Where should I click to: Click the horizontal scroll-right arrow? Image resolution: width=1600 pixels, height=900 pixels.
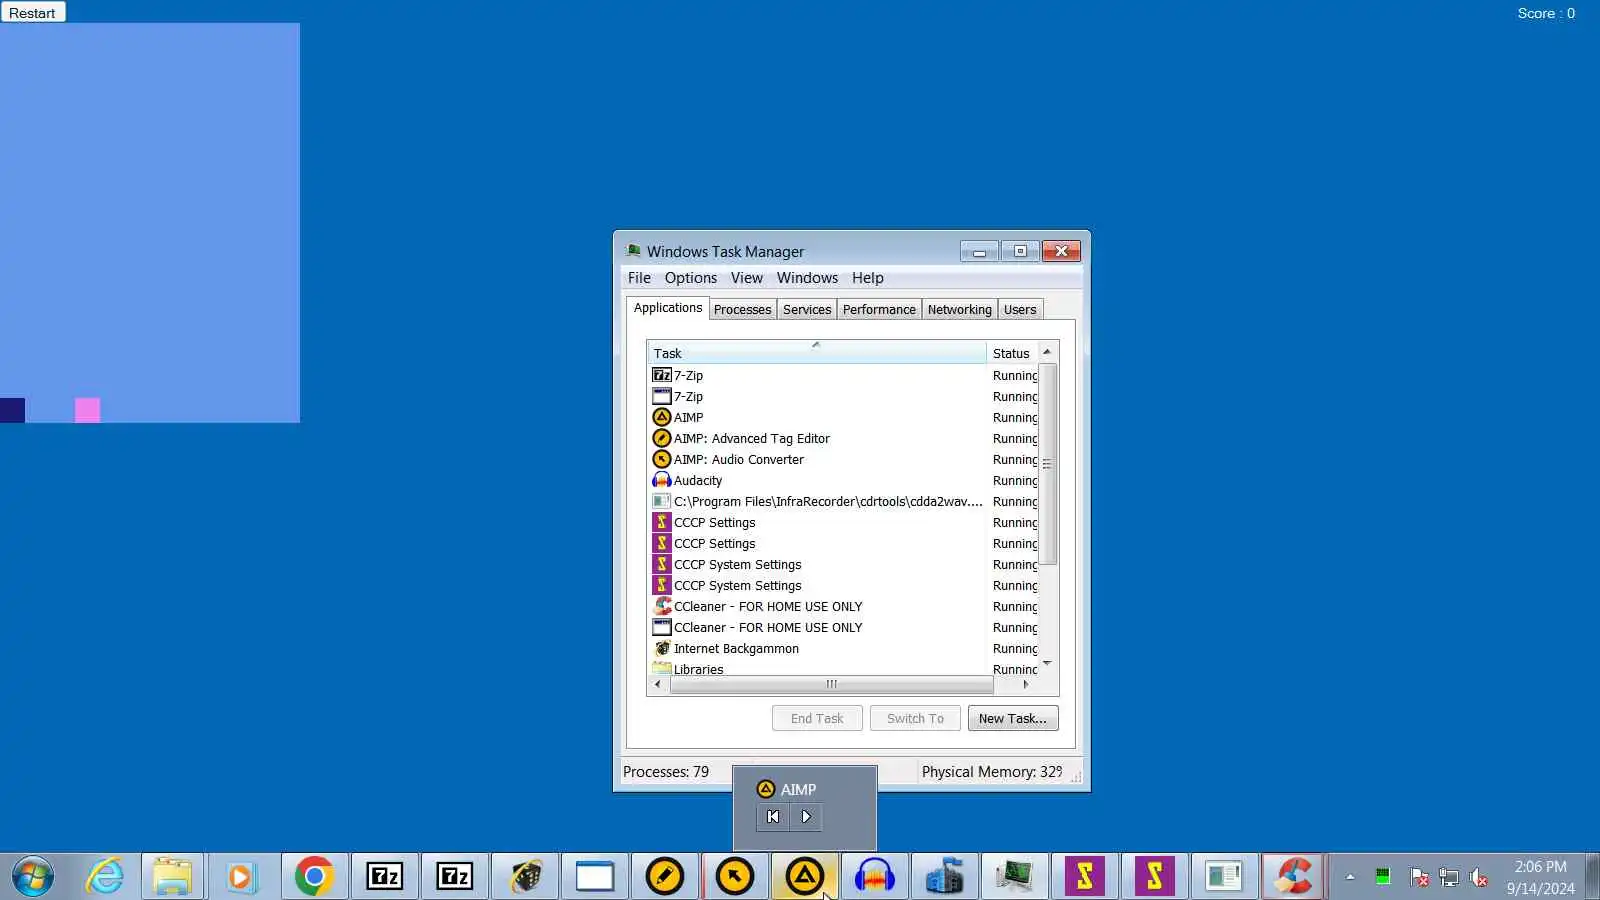pyautogui.click(x=1026, y=684)
